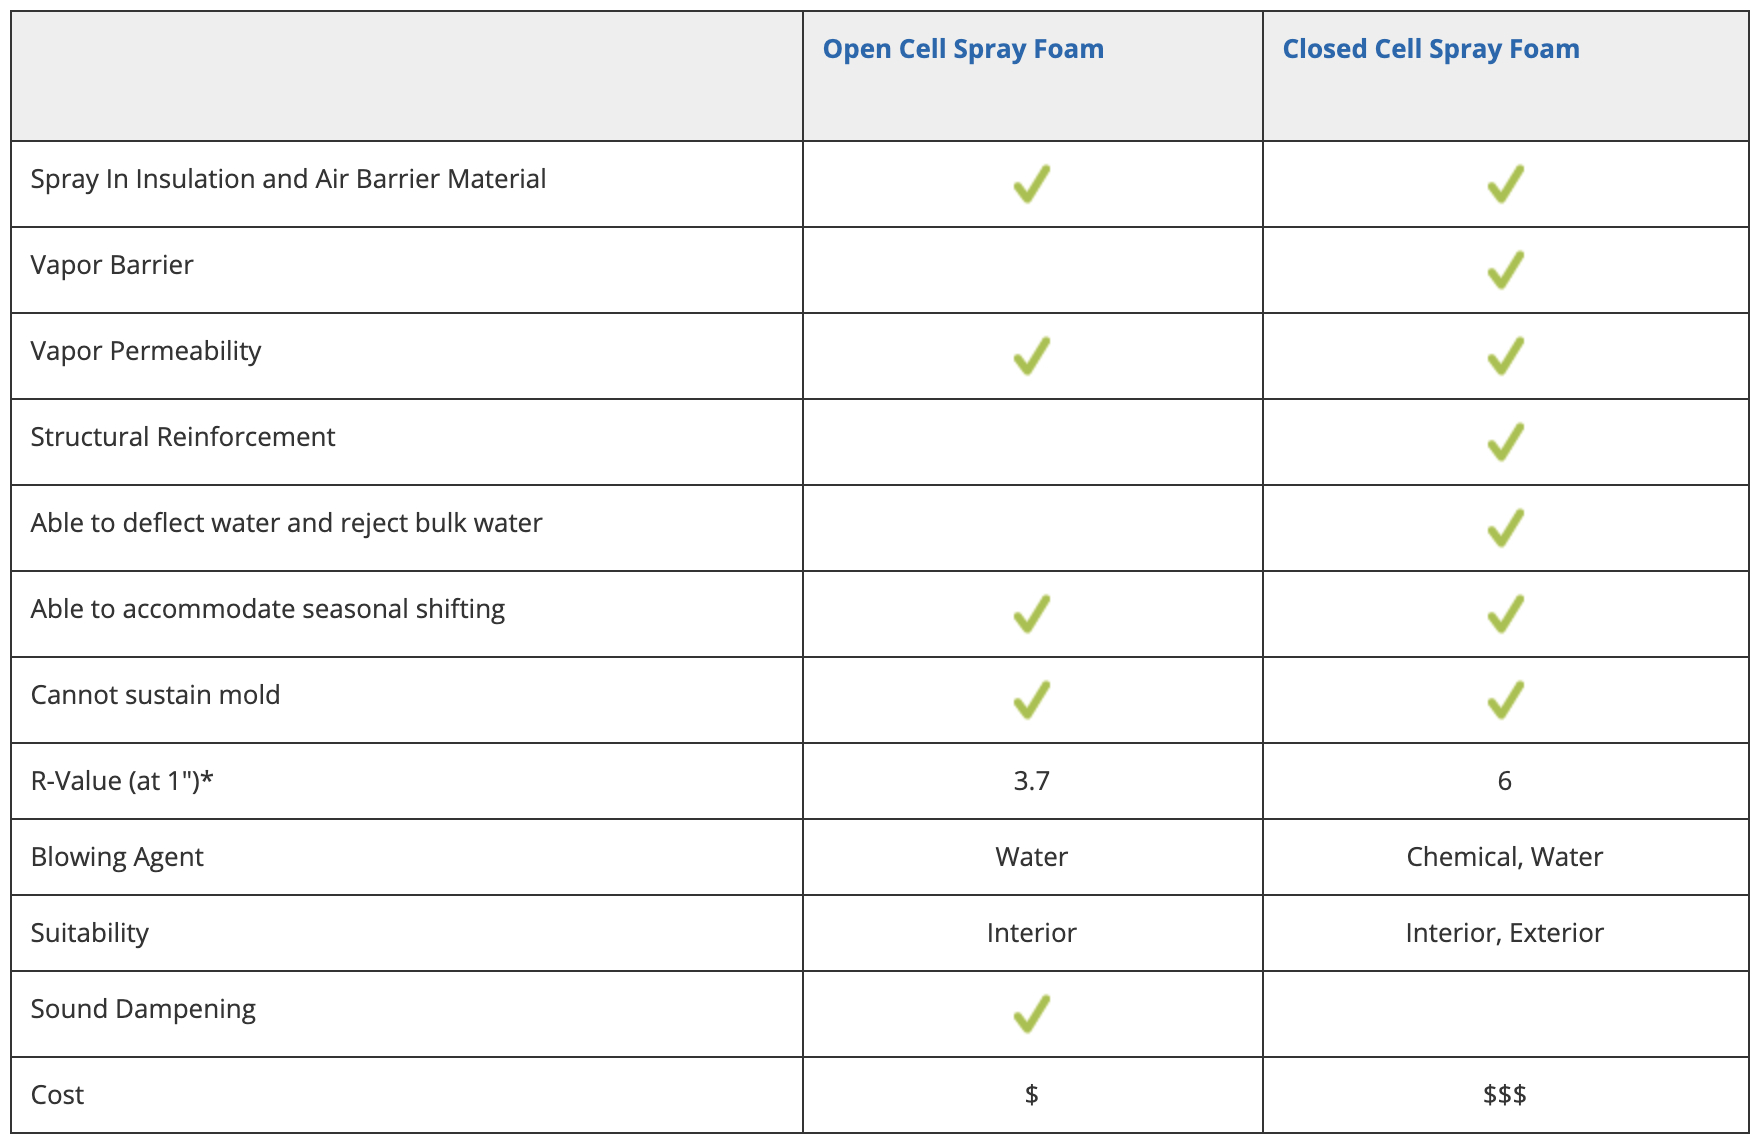Click Open Cell checkmark for Sound Dampening
The image size is (1760, 1144).
tap(1031, 1014)
